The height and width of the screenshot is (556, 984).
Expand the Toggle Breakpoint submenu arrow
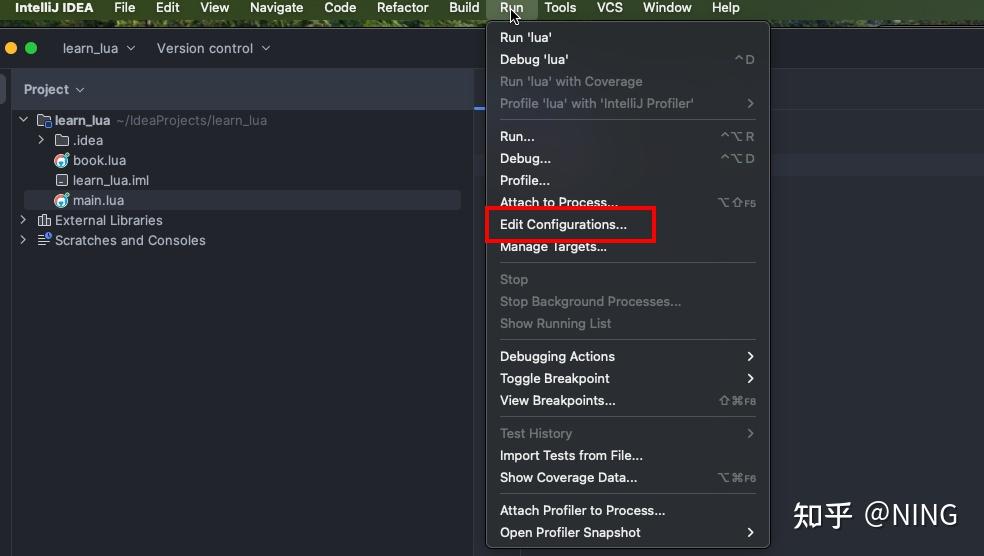coord(750,378)
